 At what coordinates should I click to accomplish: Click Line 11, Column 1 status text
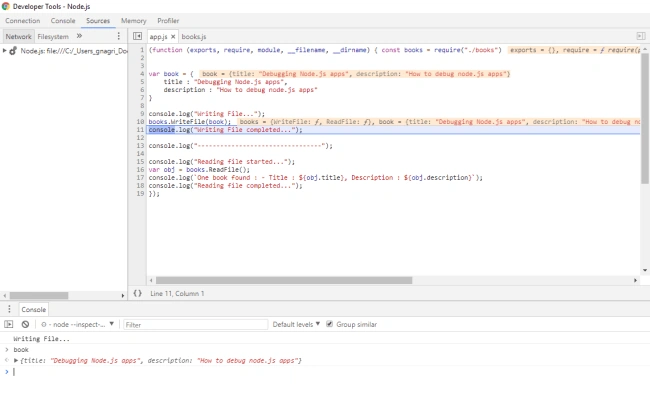pyautogui.click(x=177, y=294)
